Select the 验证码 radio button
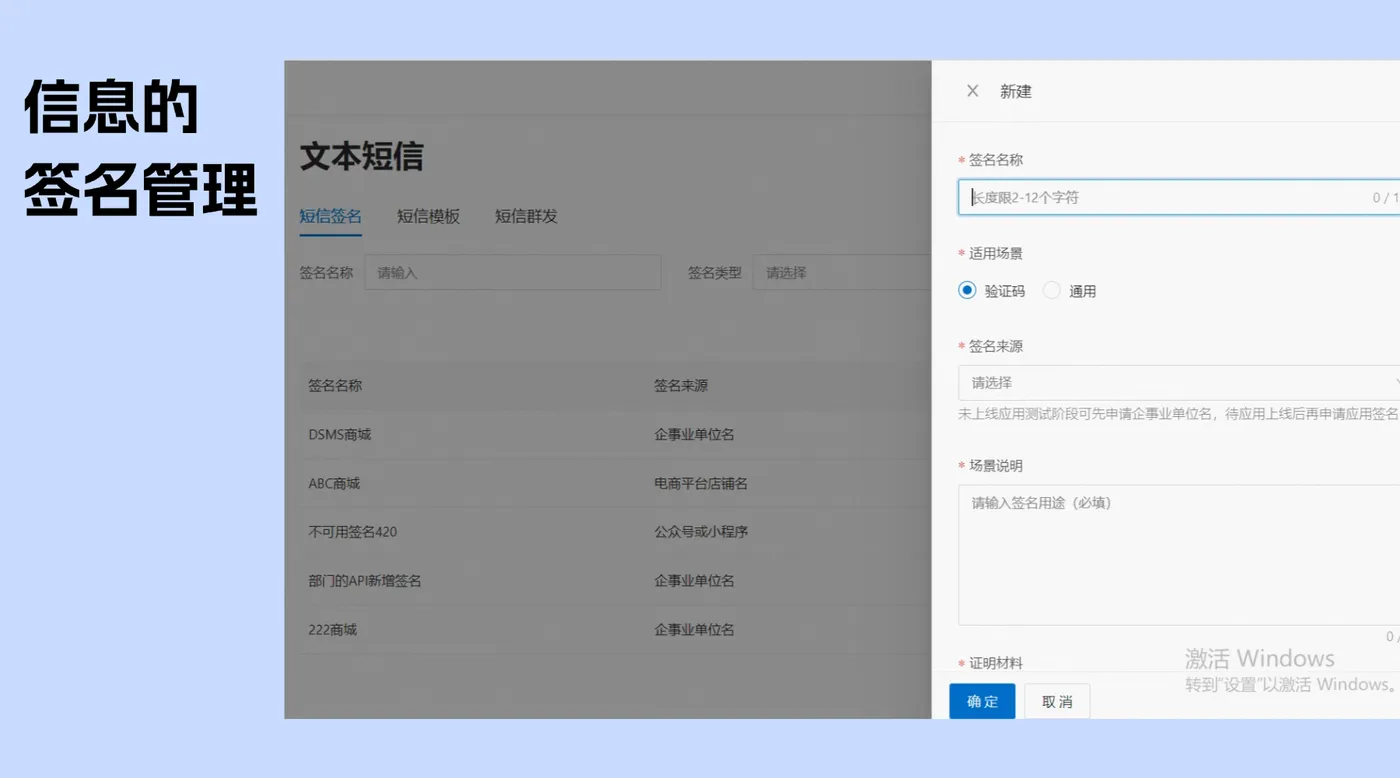 (x=967, y=290)
